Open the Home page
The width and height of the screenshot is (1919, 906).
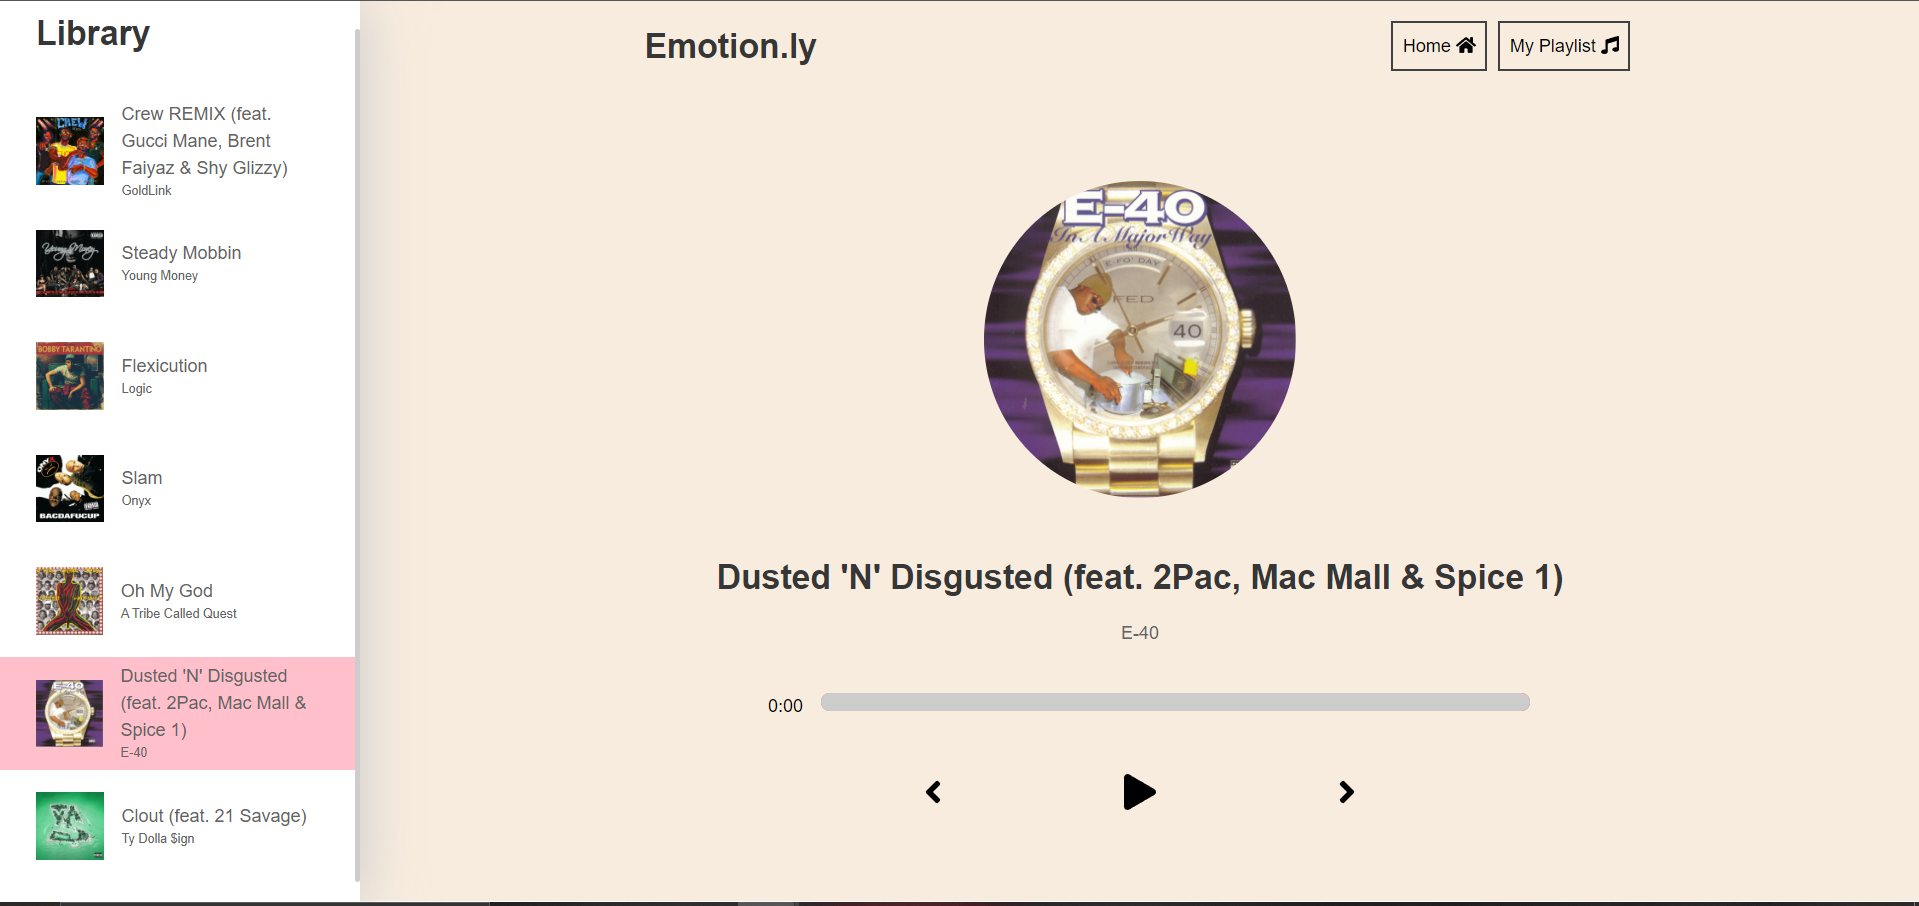(1438, 46)
